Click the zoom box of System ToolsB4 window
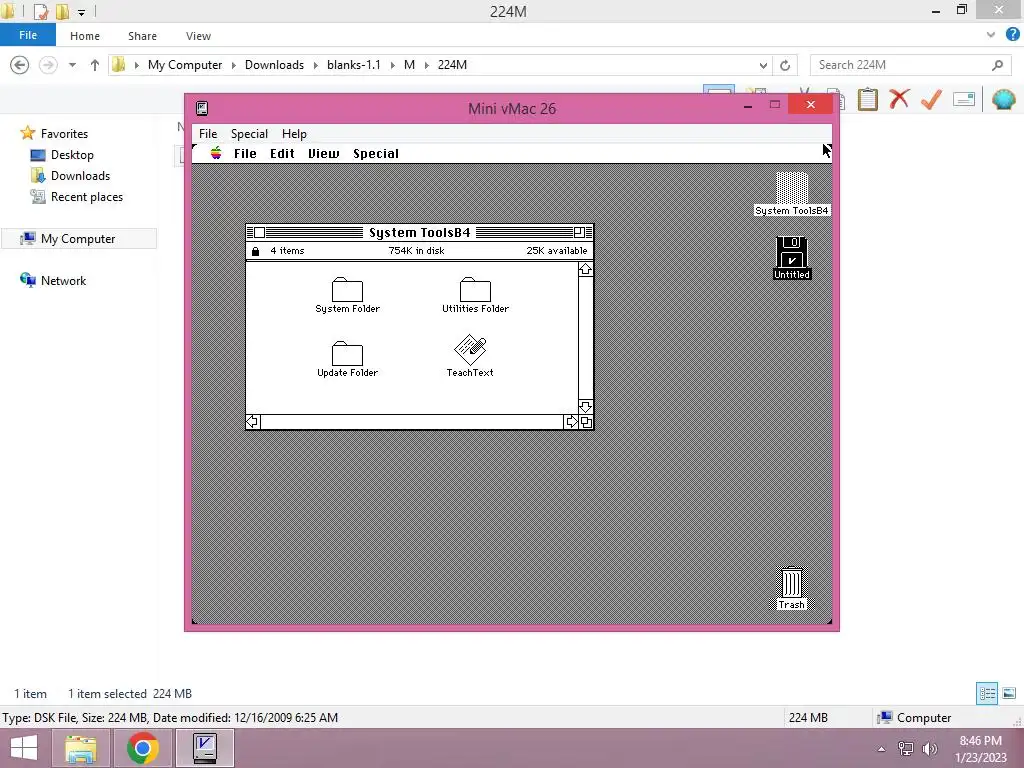 point(579,232)
